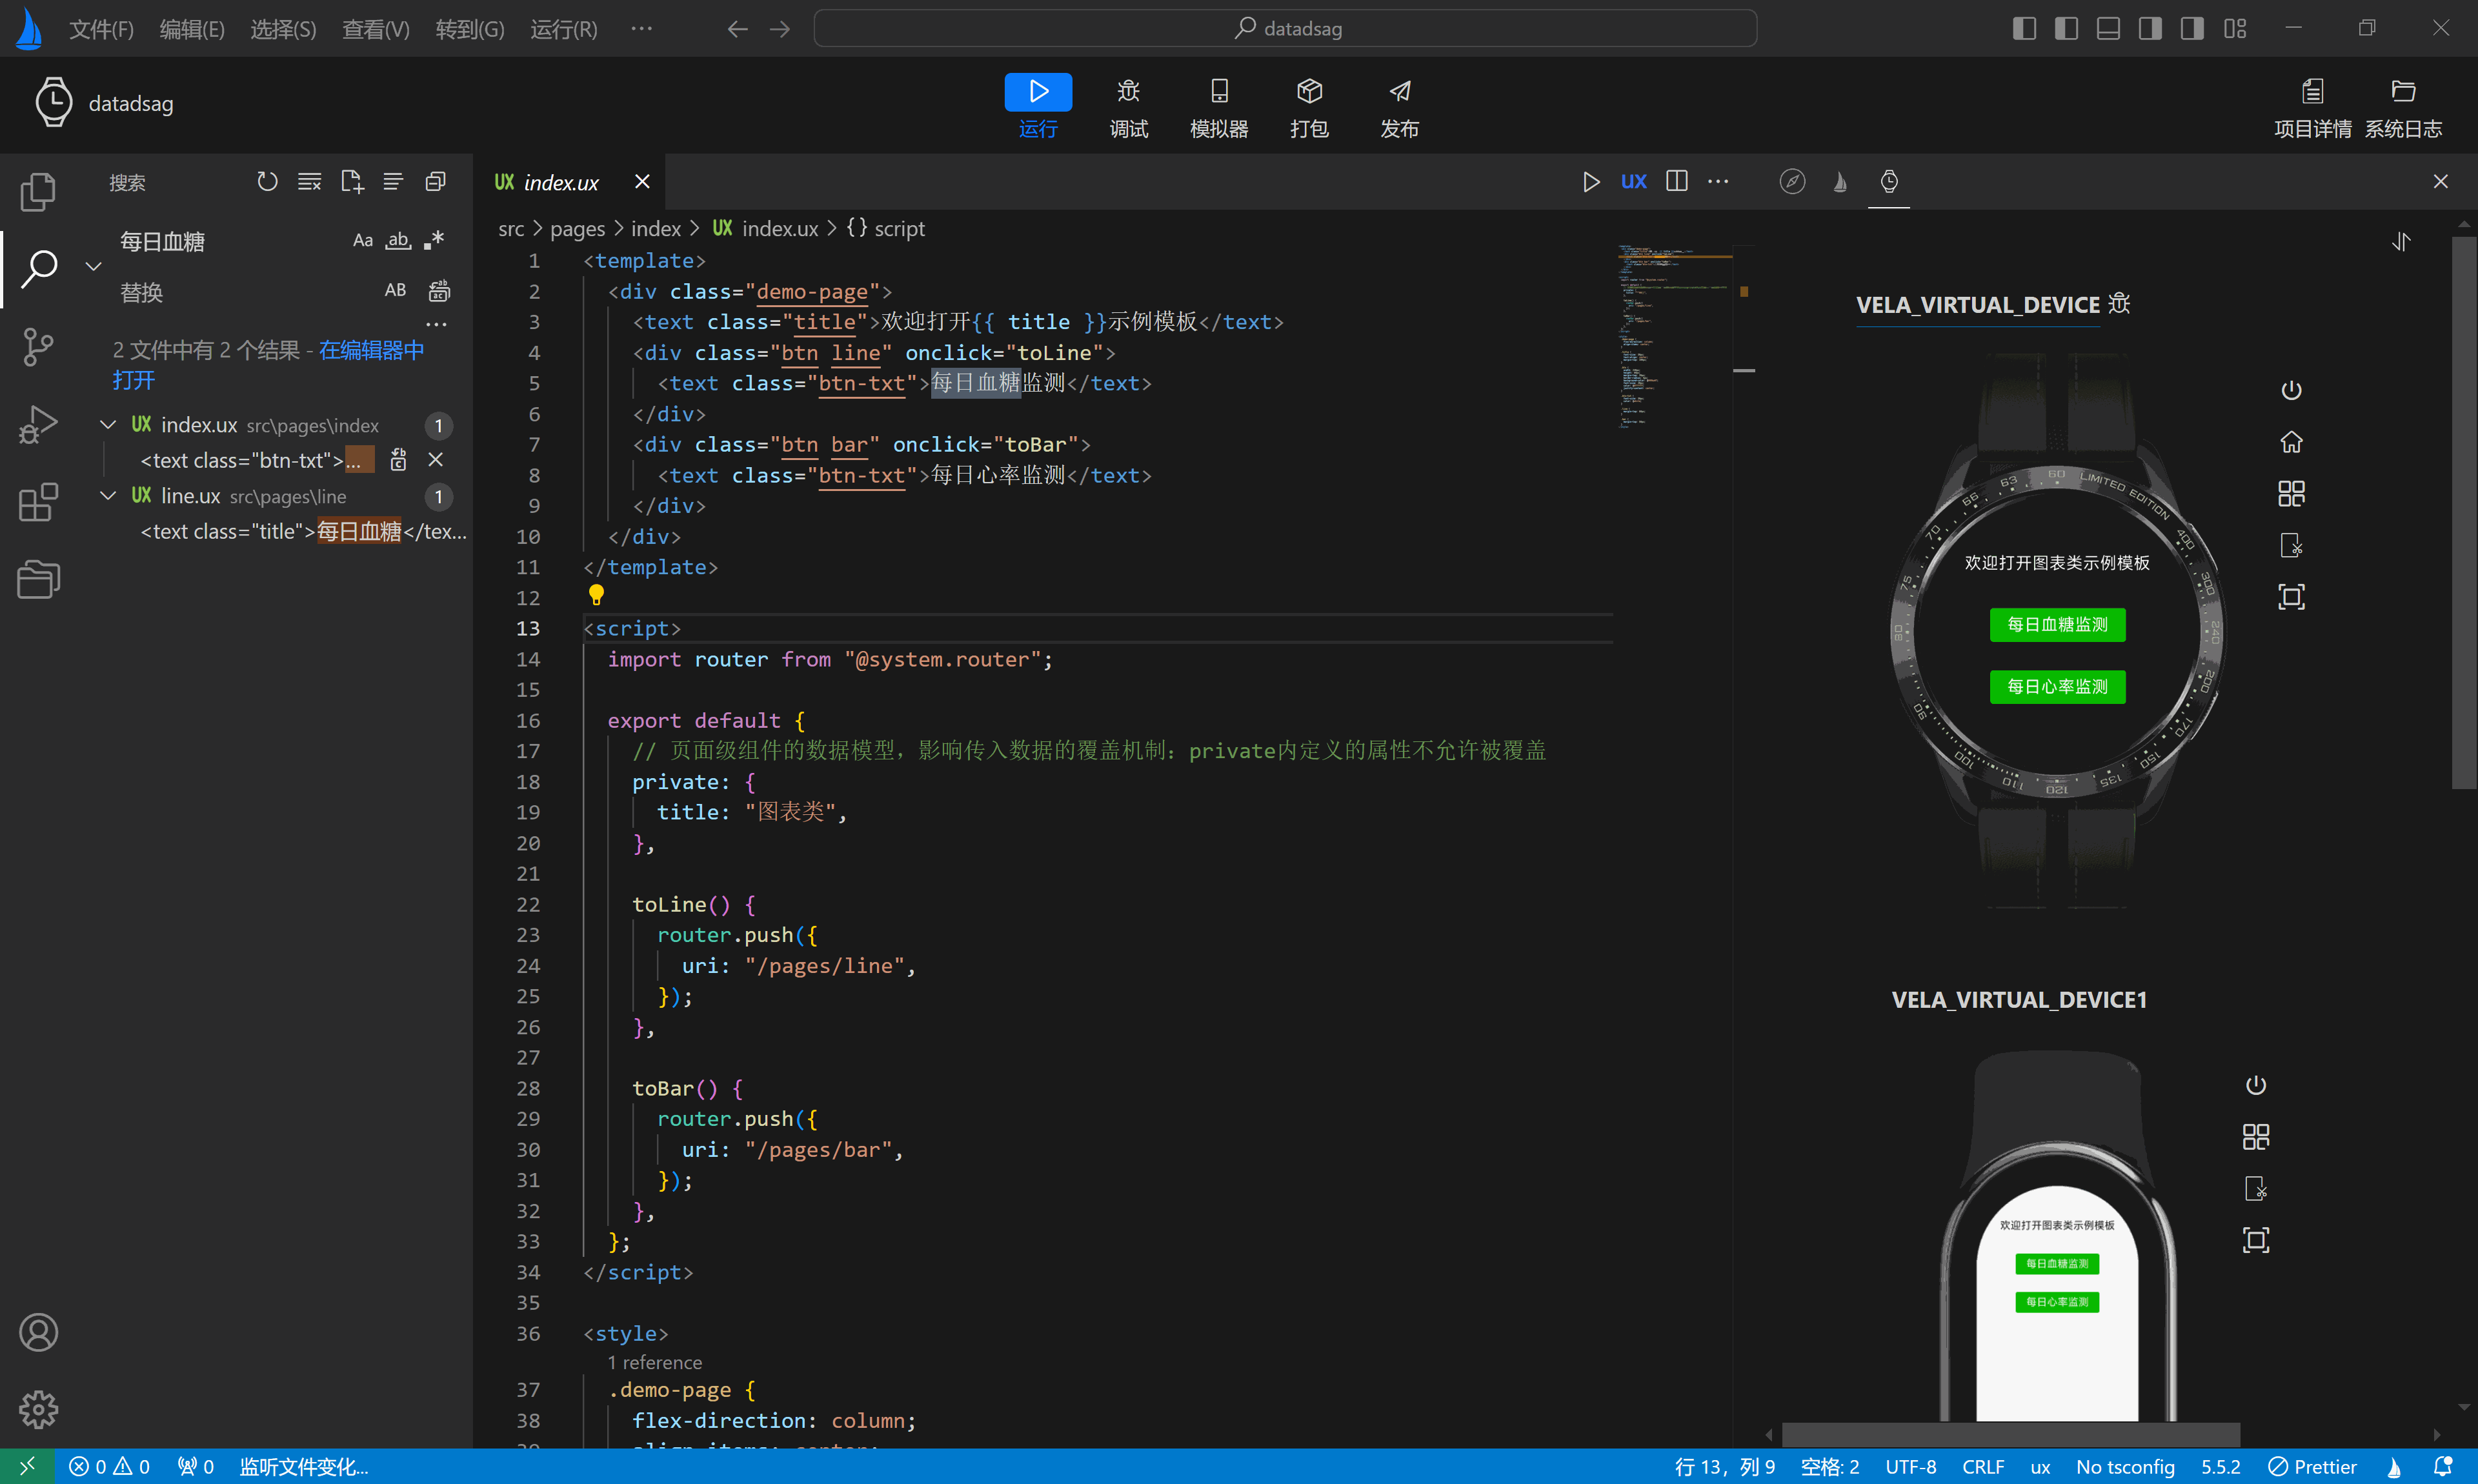Toggle Use Regular Expression in search
The image size is (2478, 1484).
[434, 241]
